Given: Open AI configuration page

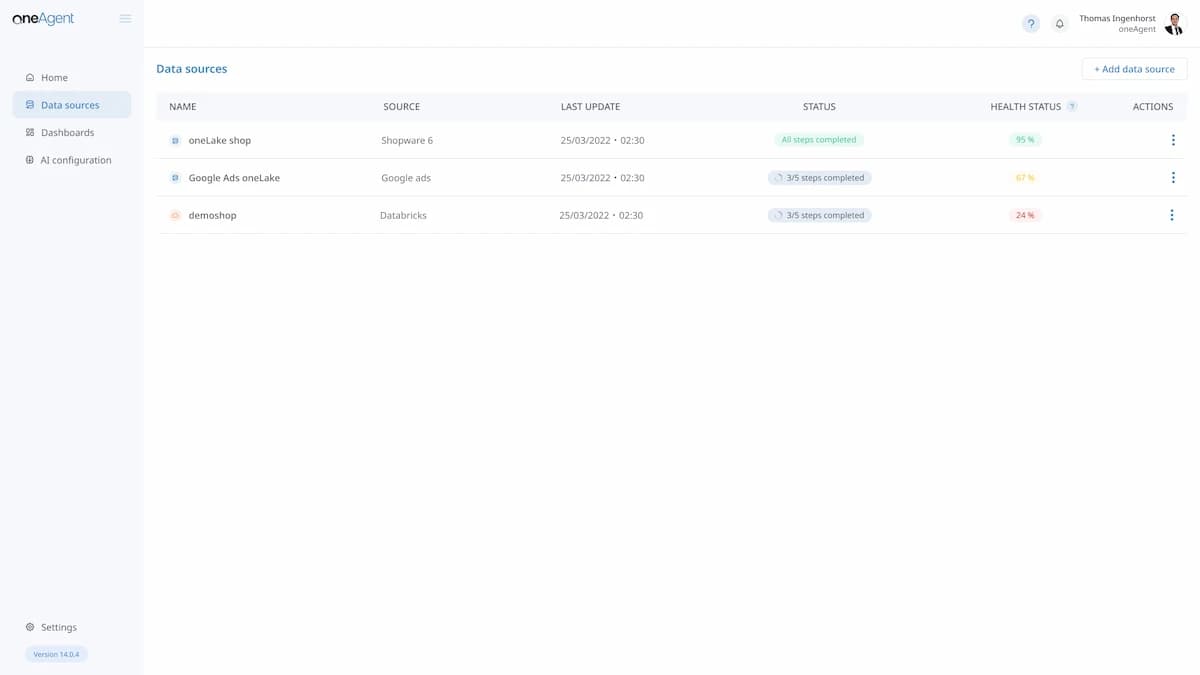Looking at the screenshot, I should (75, 160).
